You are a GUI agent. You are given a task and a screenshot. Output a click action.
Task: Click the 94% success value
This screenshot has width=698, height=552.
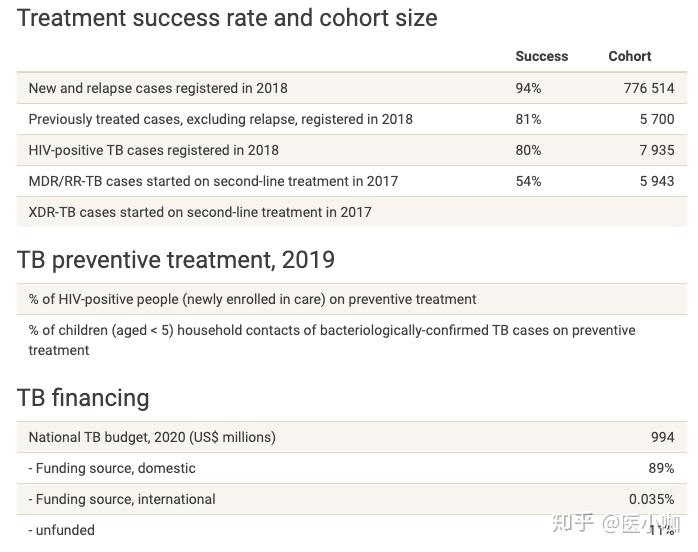[528, 88]
